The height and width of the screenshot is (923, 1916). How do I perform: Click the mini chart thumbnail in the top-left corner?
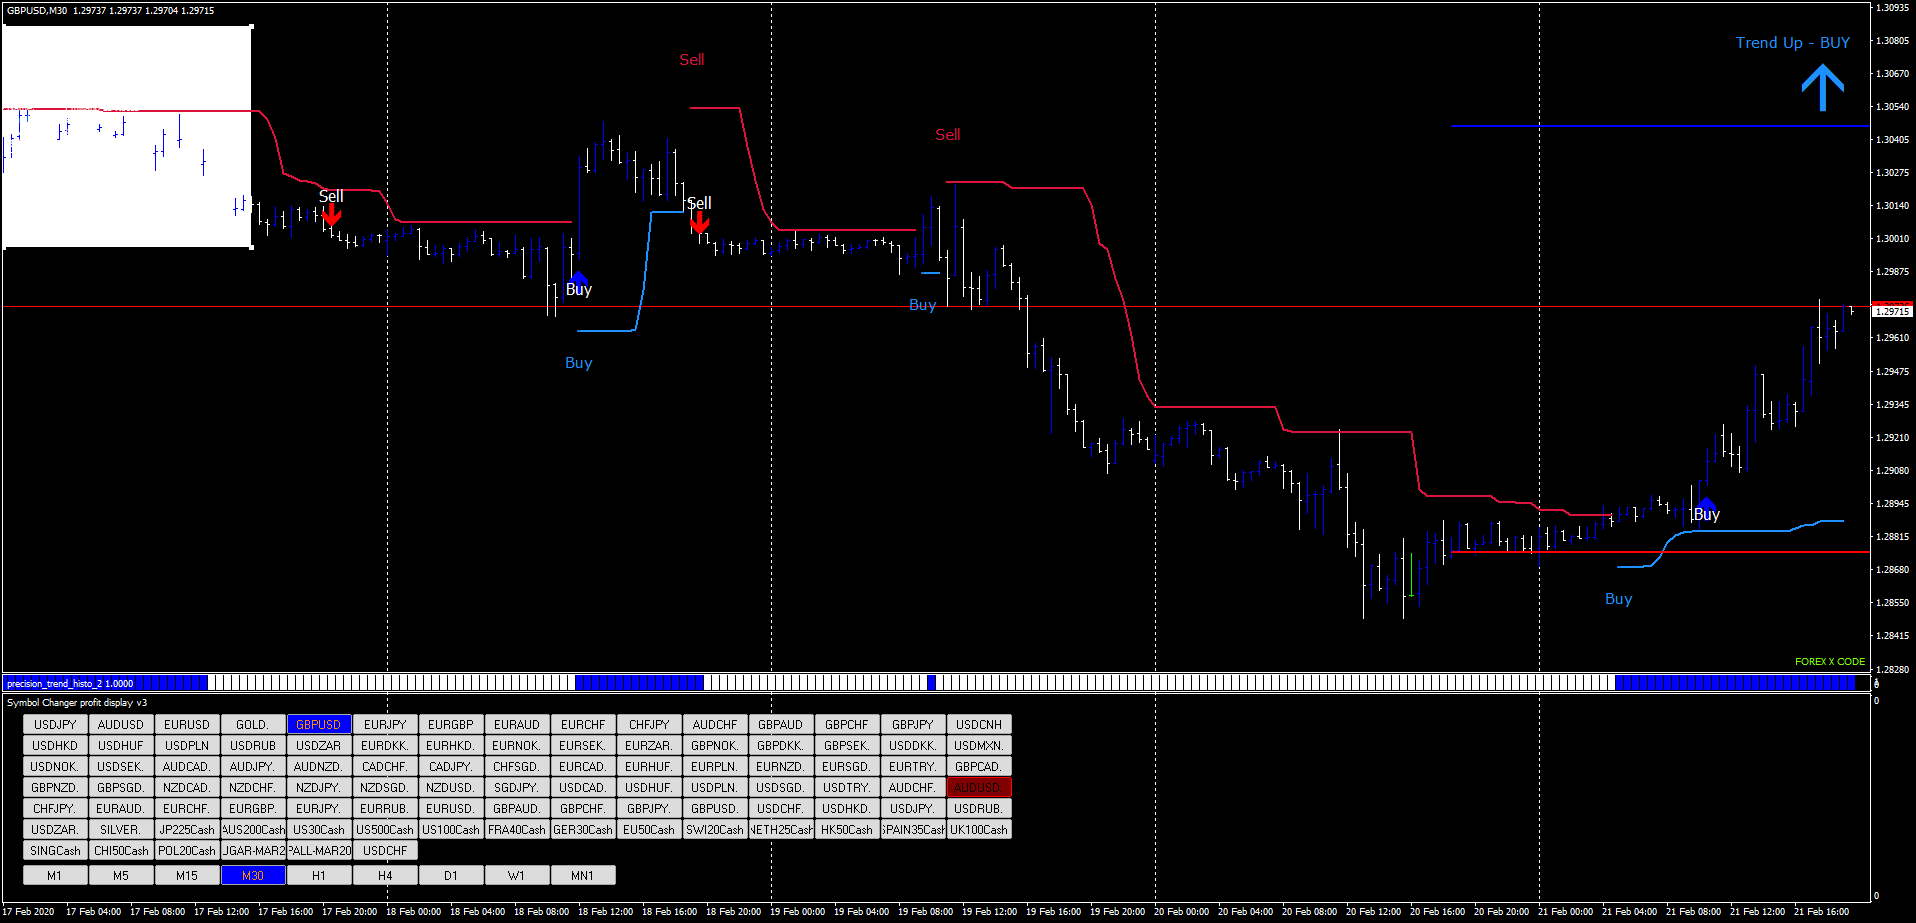click(128, 135)
